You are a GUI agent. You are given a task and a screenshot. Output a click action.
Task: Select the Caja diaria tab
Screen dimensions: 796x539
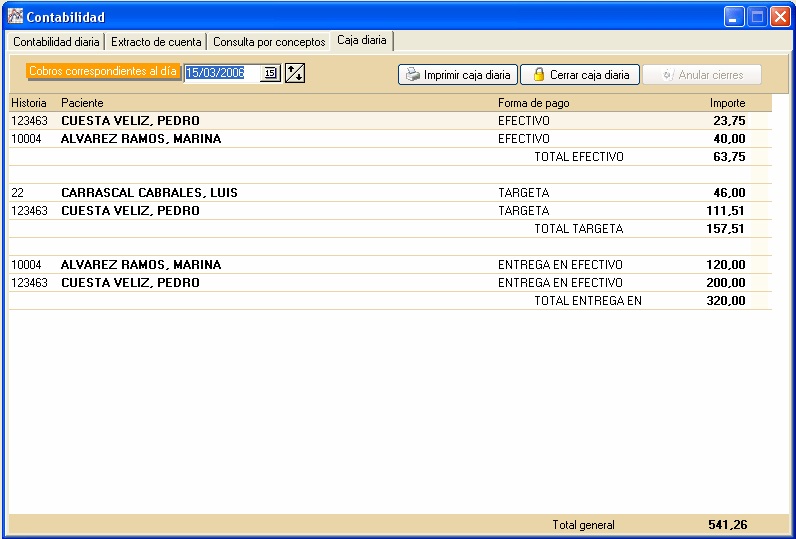tap(362, 40)
